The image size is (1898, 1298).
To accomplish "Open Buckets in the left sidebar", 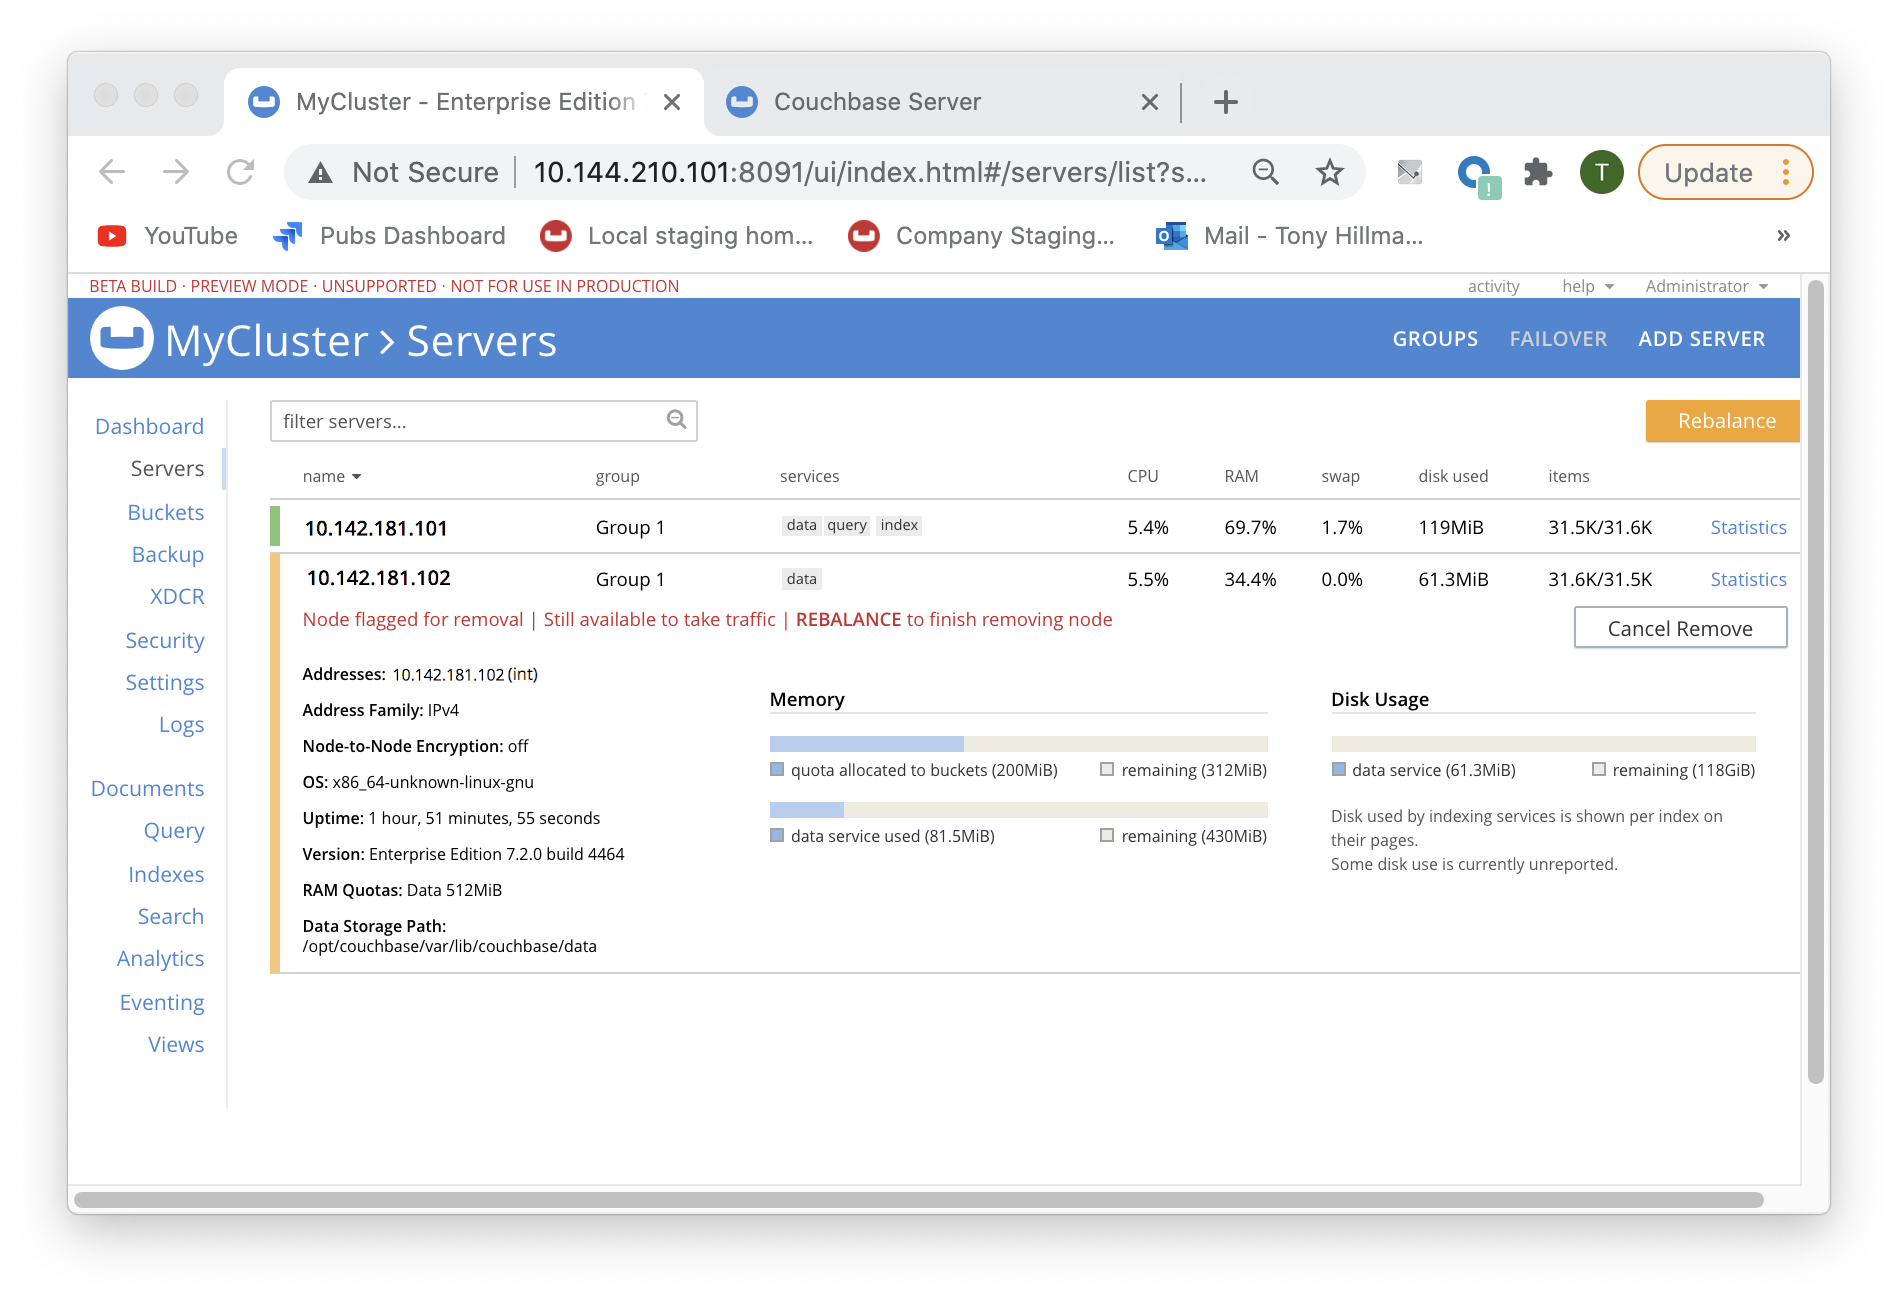I will [165, 512].
